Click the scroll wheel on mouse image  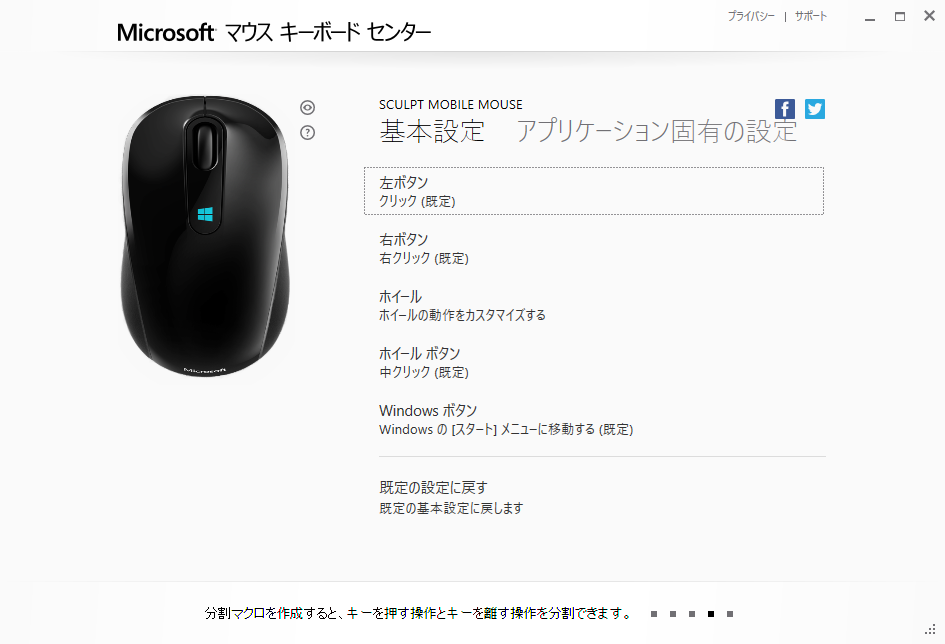click(x=206, y=146)
